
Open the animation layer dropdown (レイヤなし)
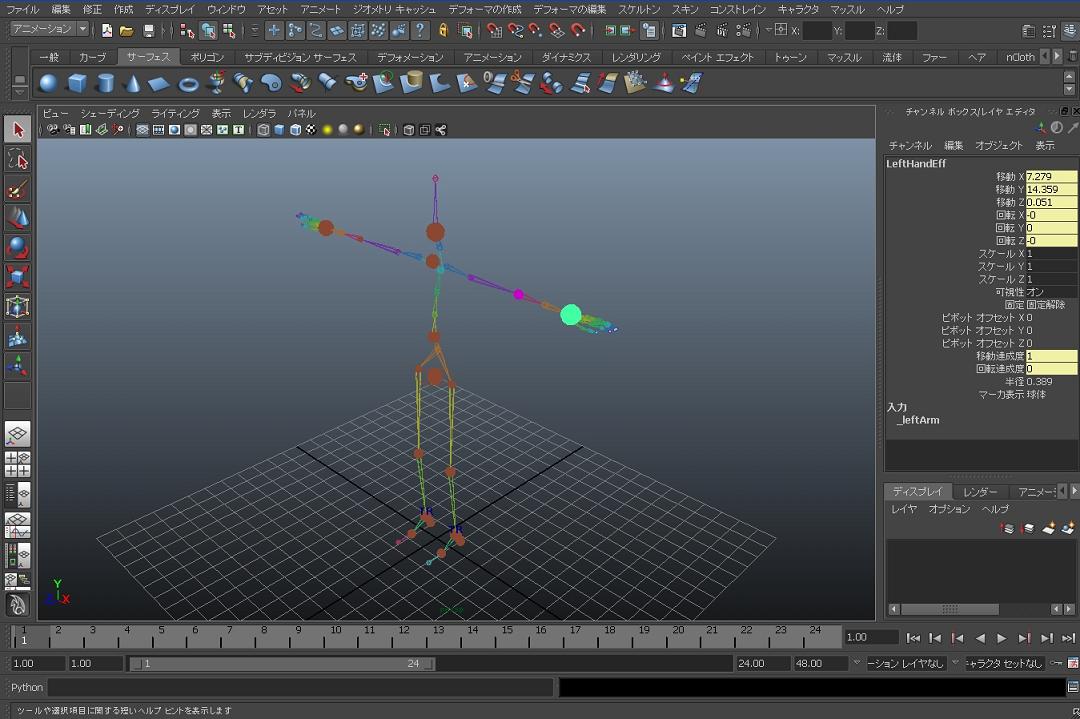tap(905, 663)
